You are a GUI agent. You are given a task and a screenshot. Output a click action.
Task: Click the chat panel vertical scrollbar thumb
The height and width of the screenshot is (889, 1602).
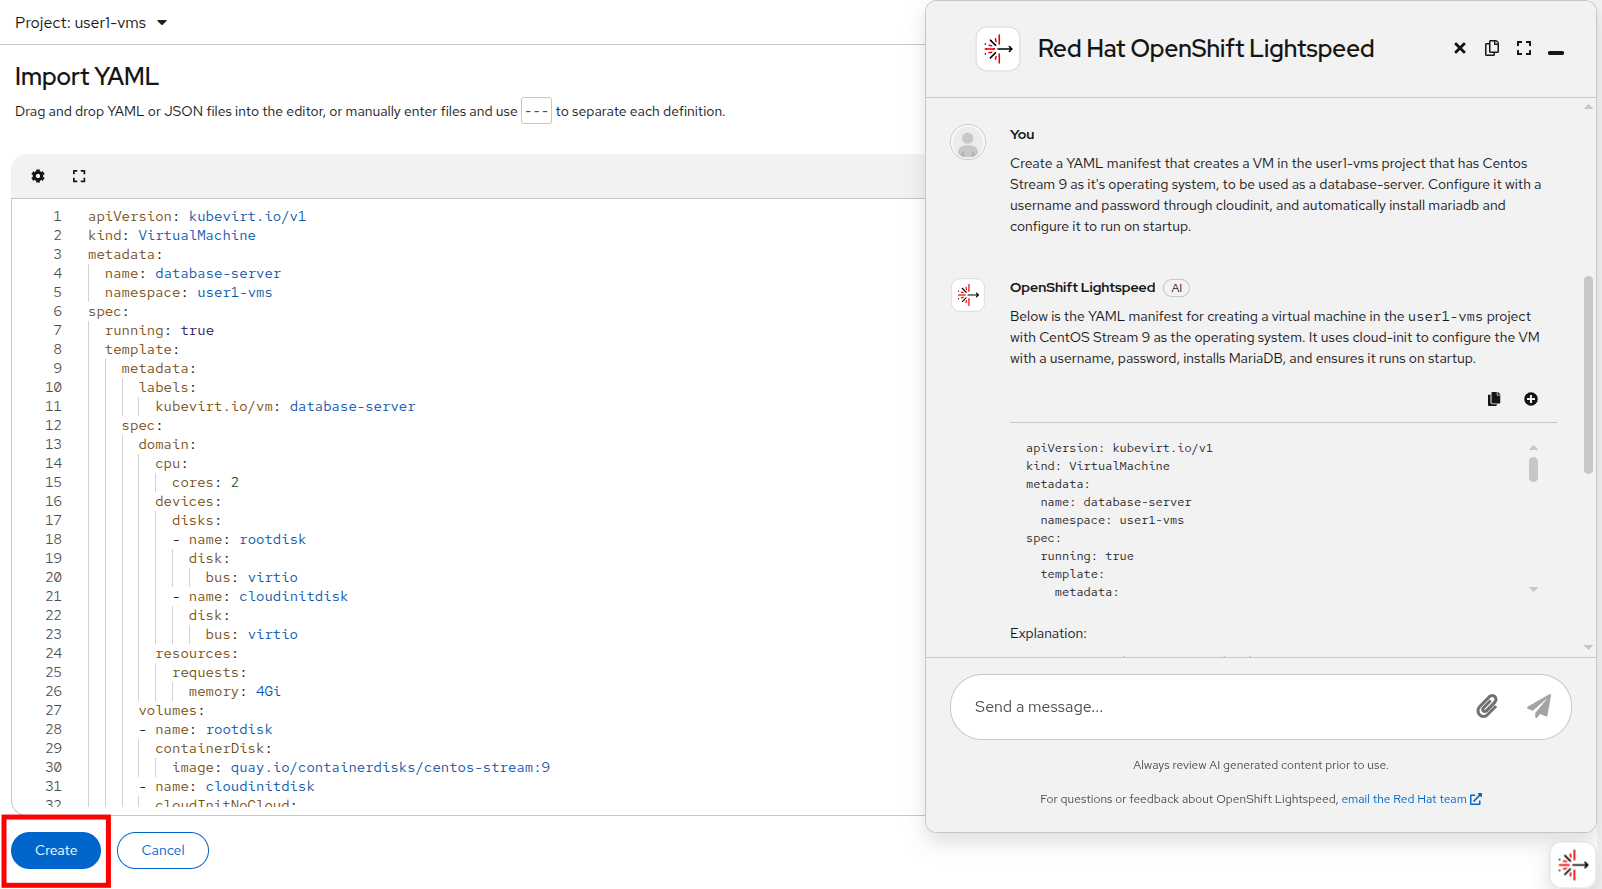tap(1588, 375)
